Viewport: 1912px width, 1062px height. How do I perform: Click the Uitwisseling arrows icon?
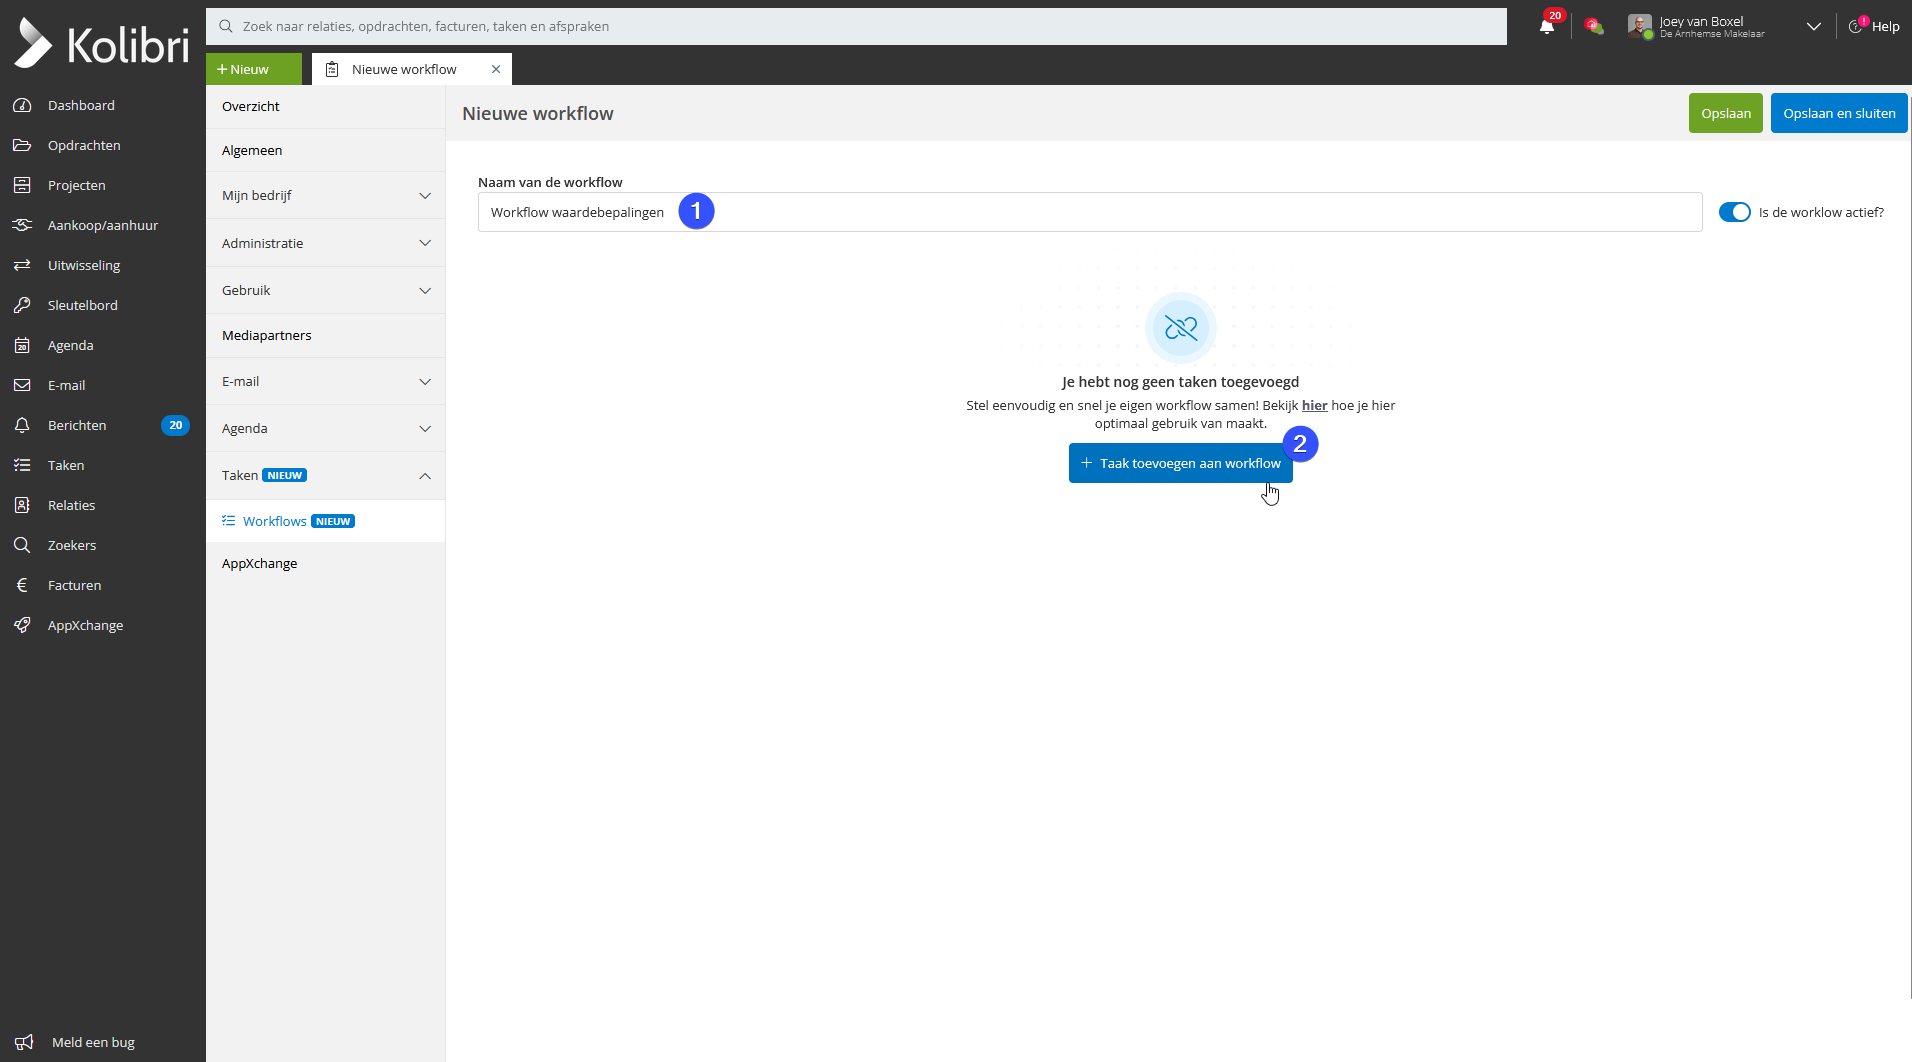pos(22,265)
